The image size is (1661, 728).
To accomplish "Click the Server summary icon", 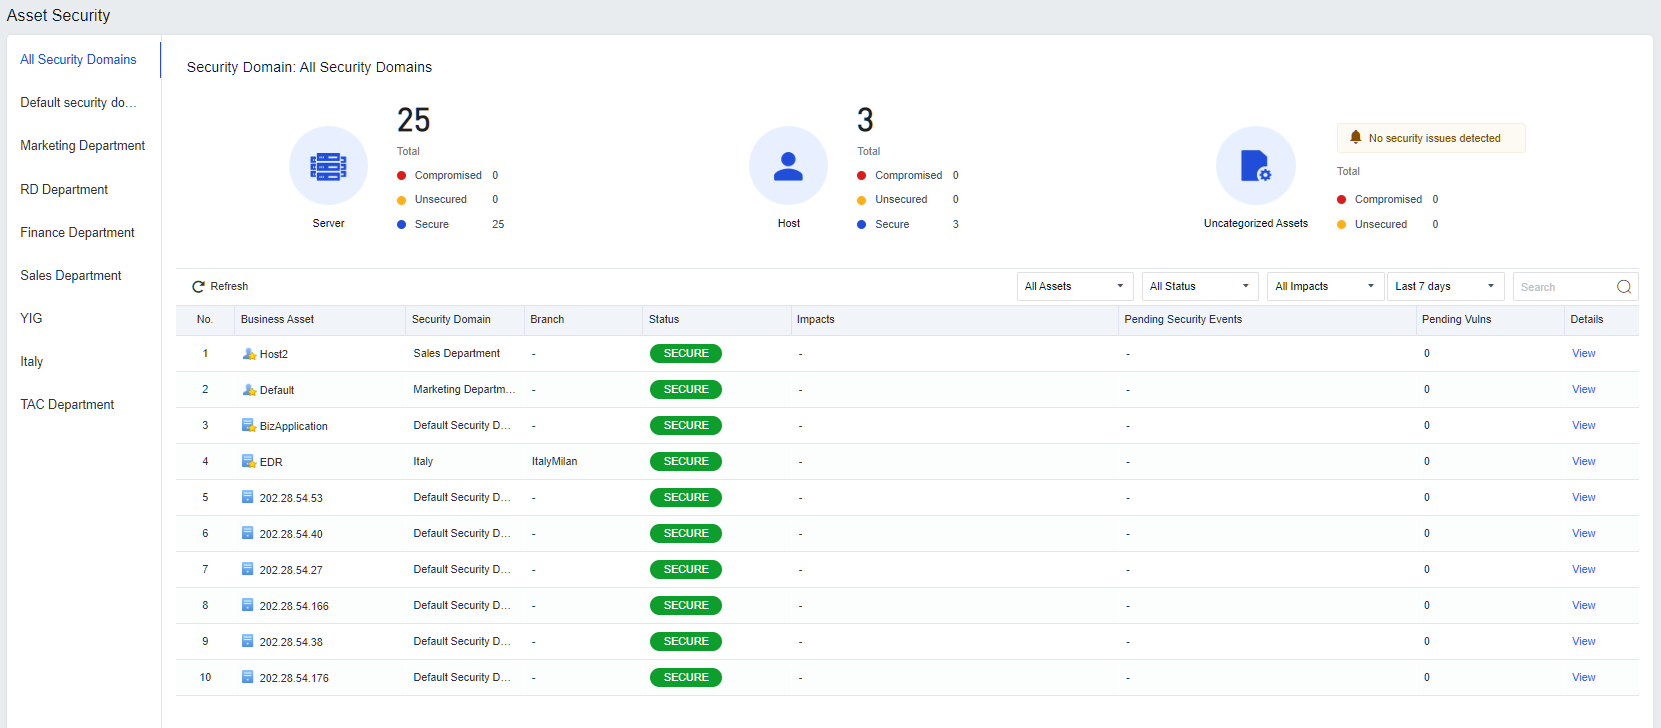I will (x=328, y=166).
